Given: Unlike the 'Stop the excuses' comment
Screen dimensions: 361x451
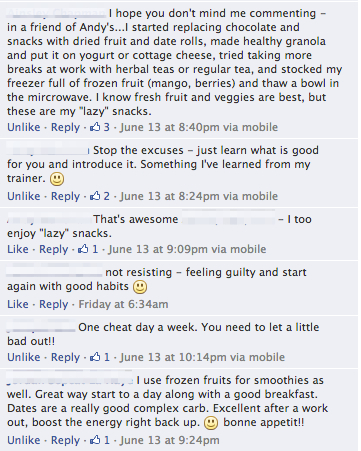Looking at the screenshot, I should 24,196.
